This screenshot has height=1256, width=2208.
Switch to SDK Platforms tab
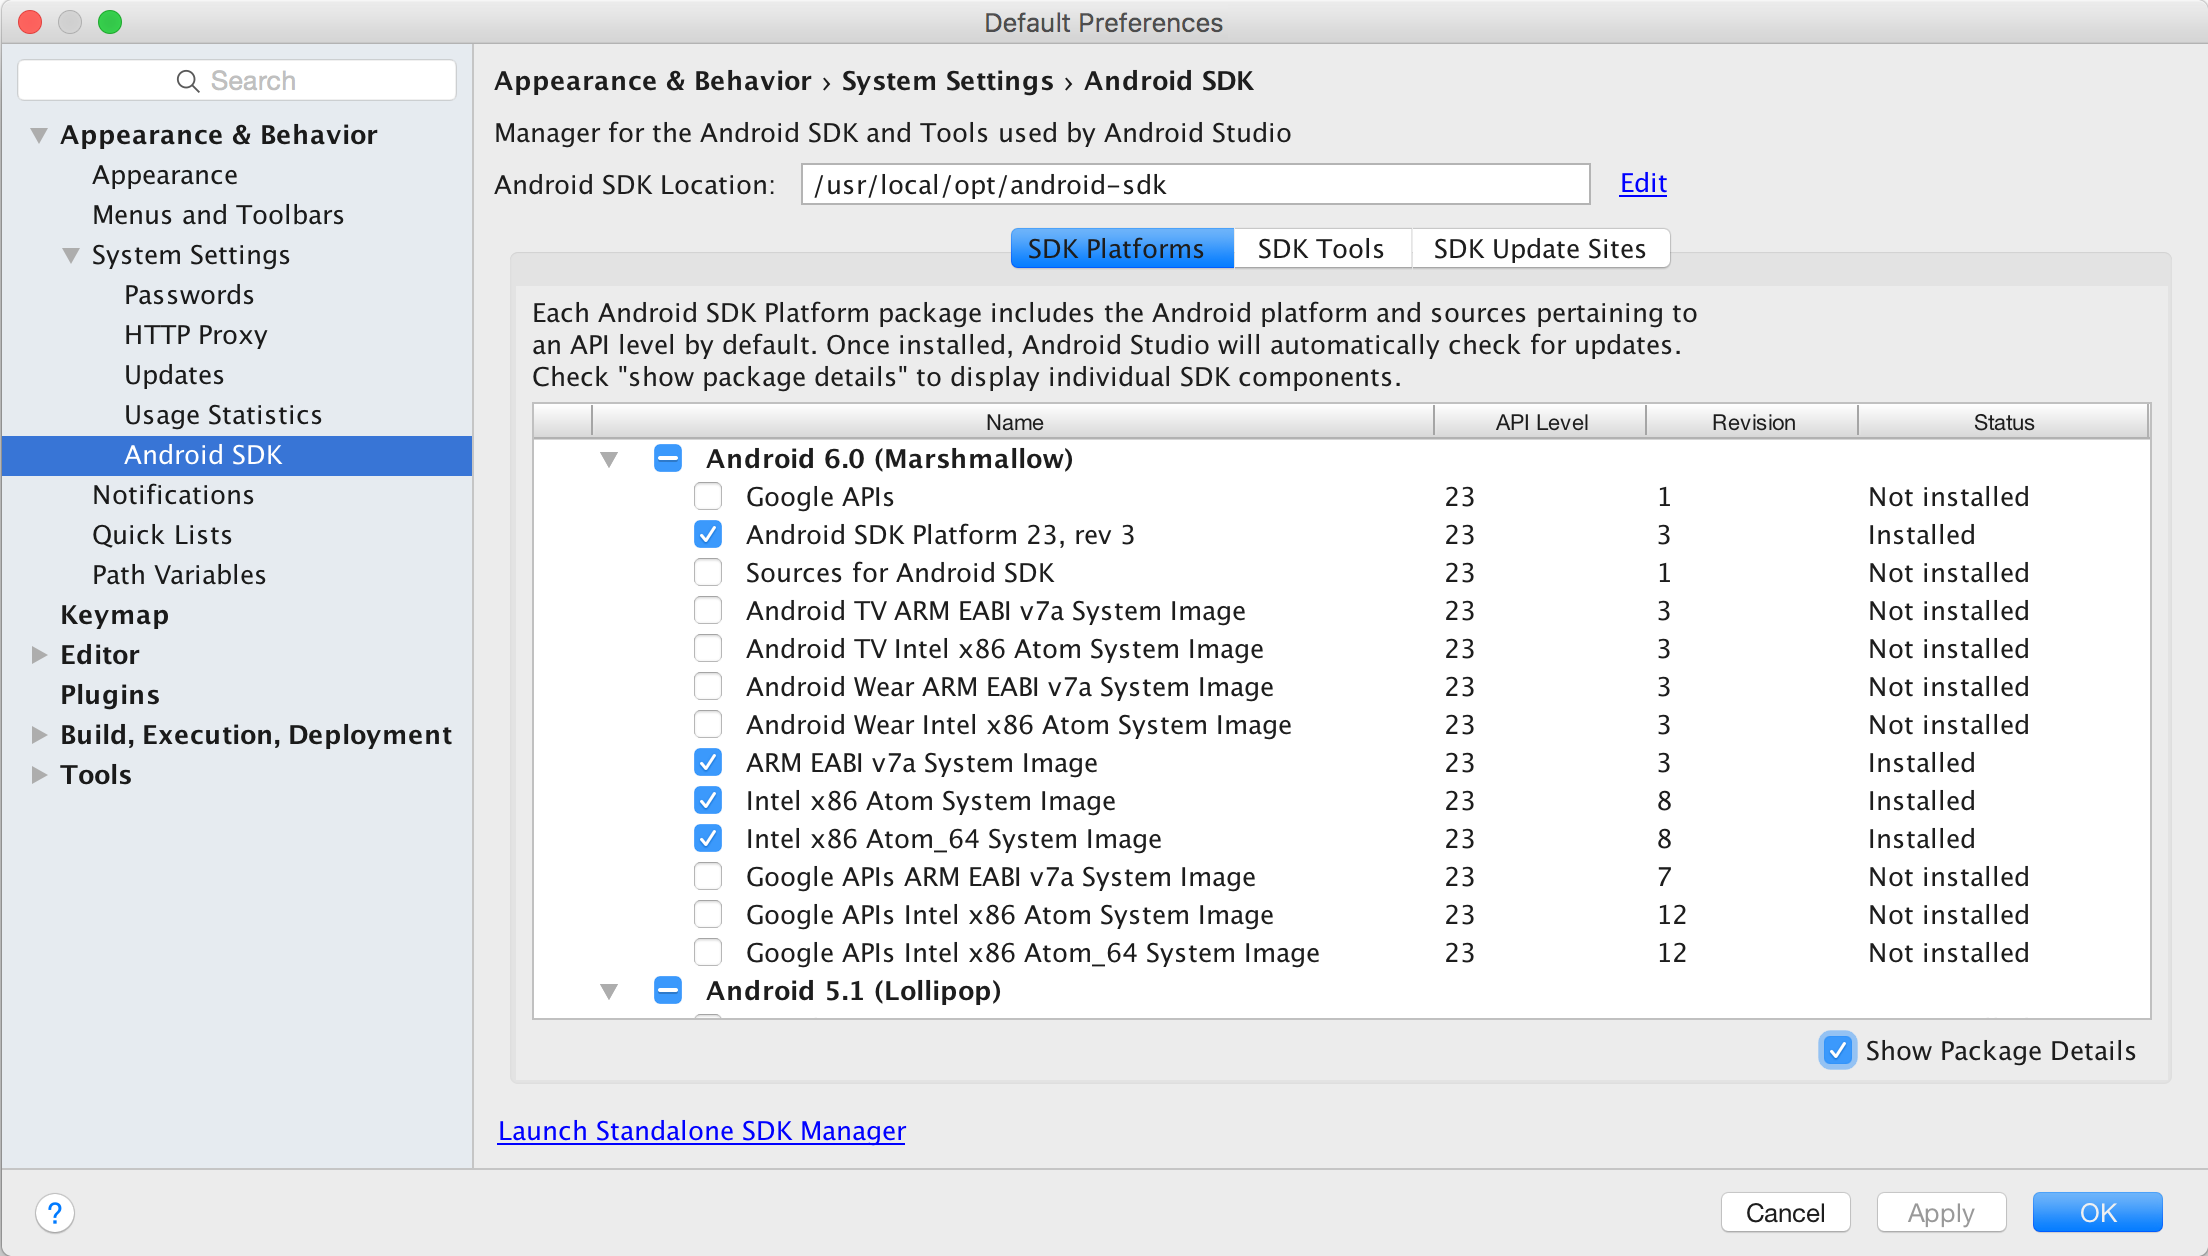click(1122, 249)
